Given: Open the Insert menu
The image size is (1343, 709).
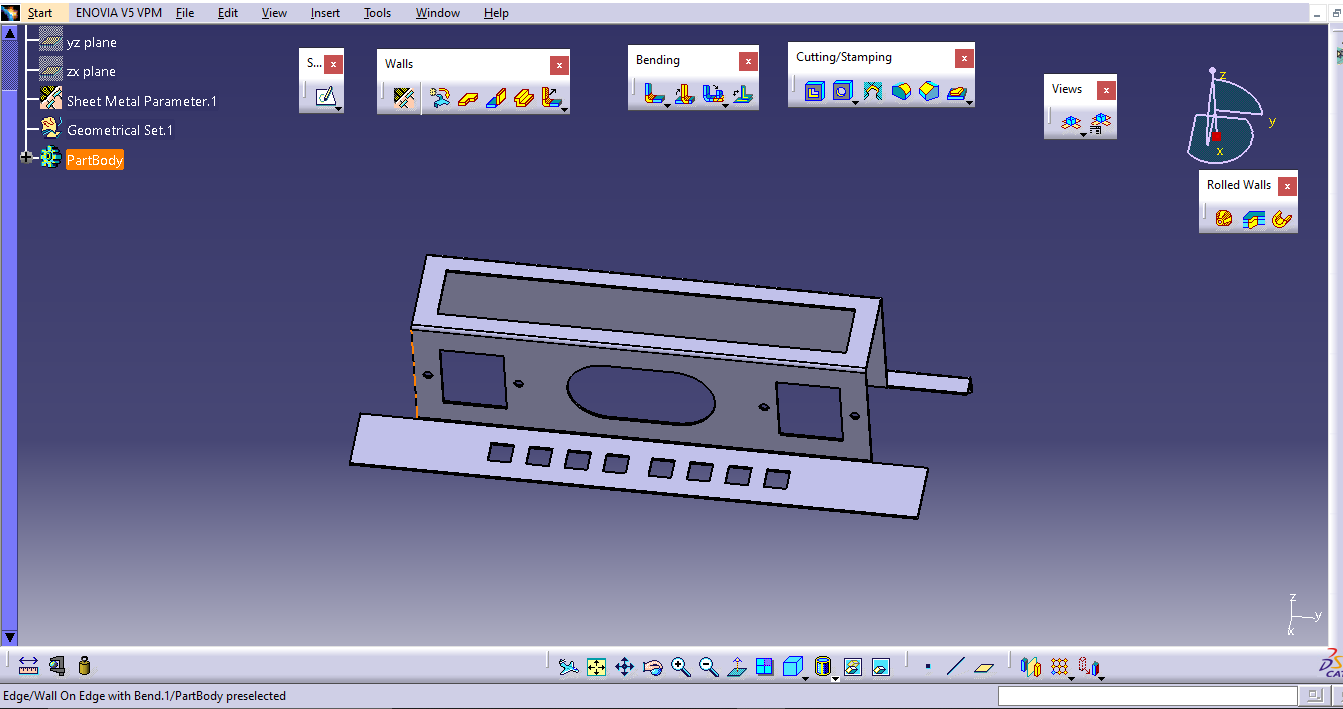Looking at the screenshot, I should click(x=325, y=13).
